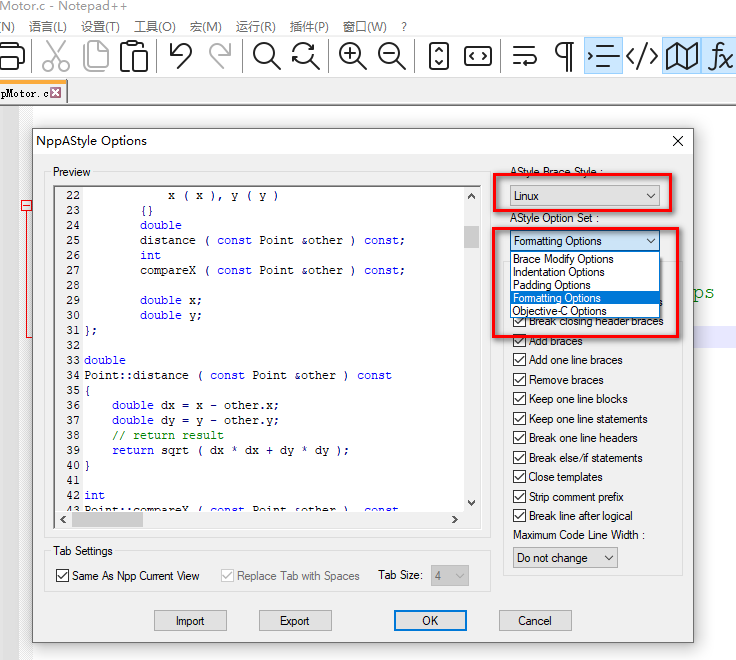
Task: Click preview horizontal scrollbar right arrow
Action: click(454, 519)
